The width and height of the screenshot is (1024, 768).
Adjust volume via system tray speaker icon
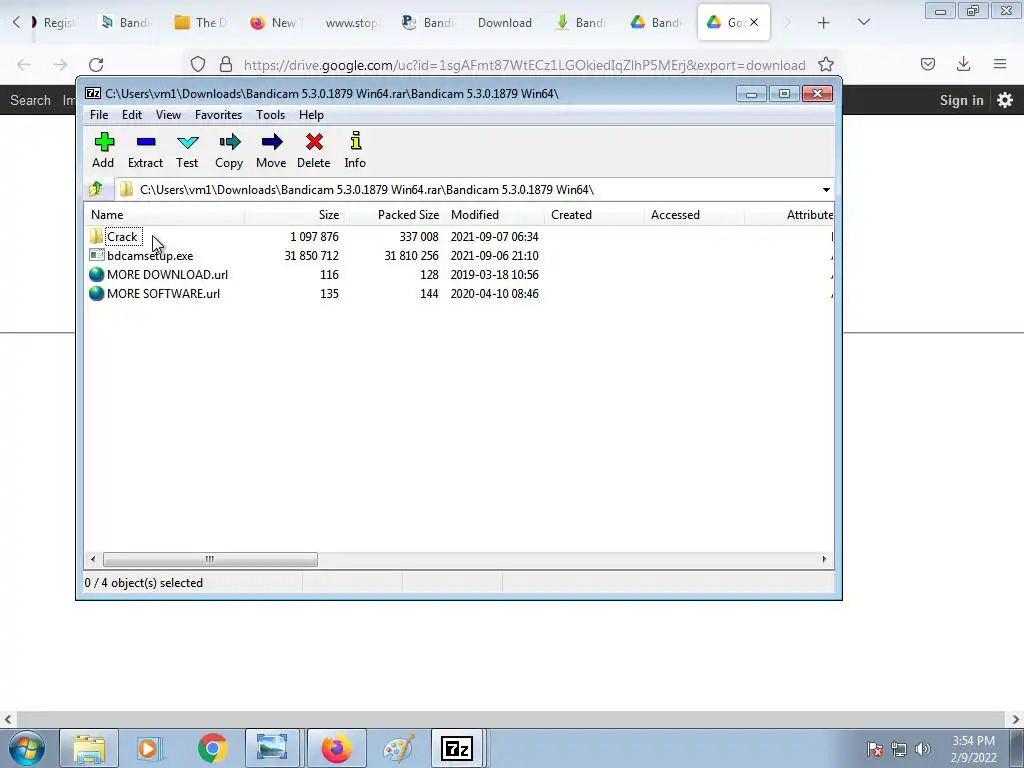click(x=923, y=749)
